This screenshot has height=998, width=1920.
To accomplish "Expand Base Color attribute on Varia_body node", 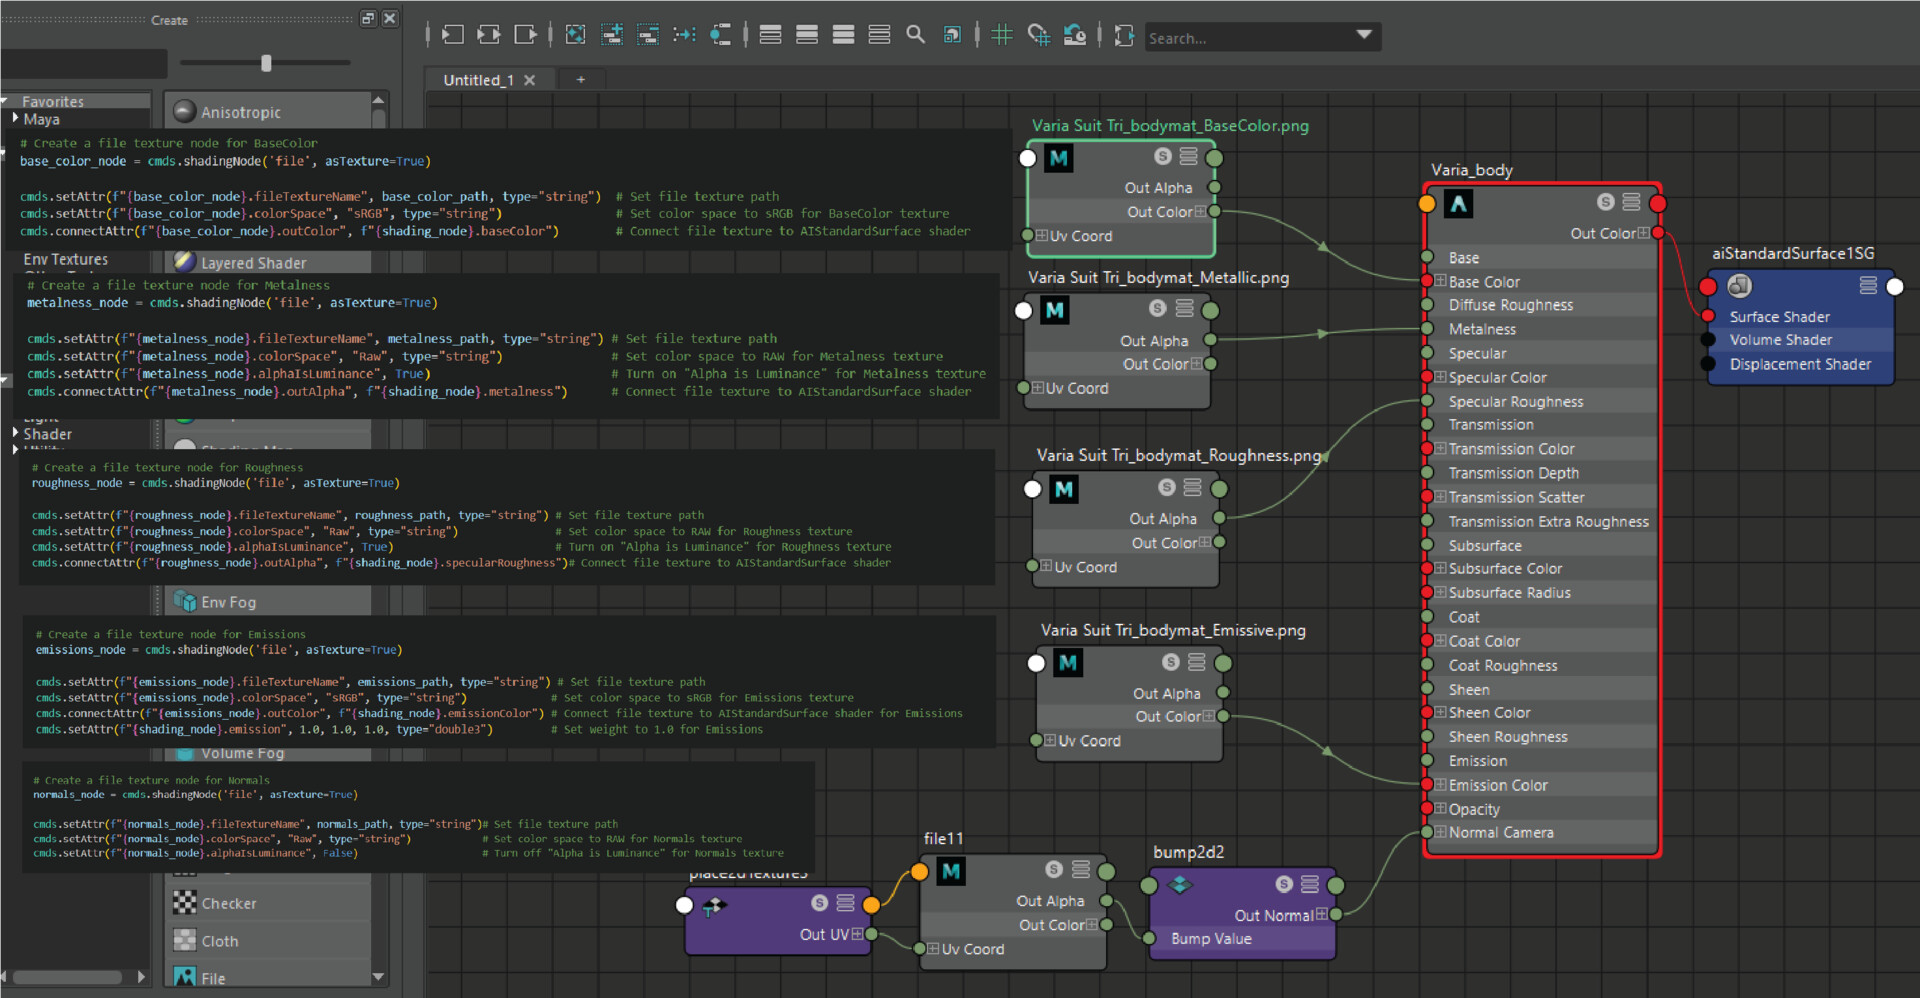I will tap(1441, 282).
